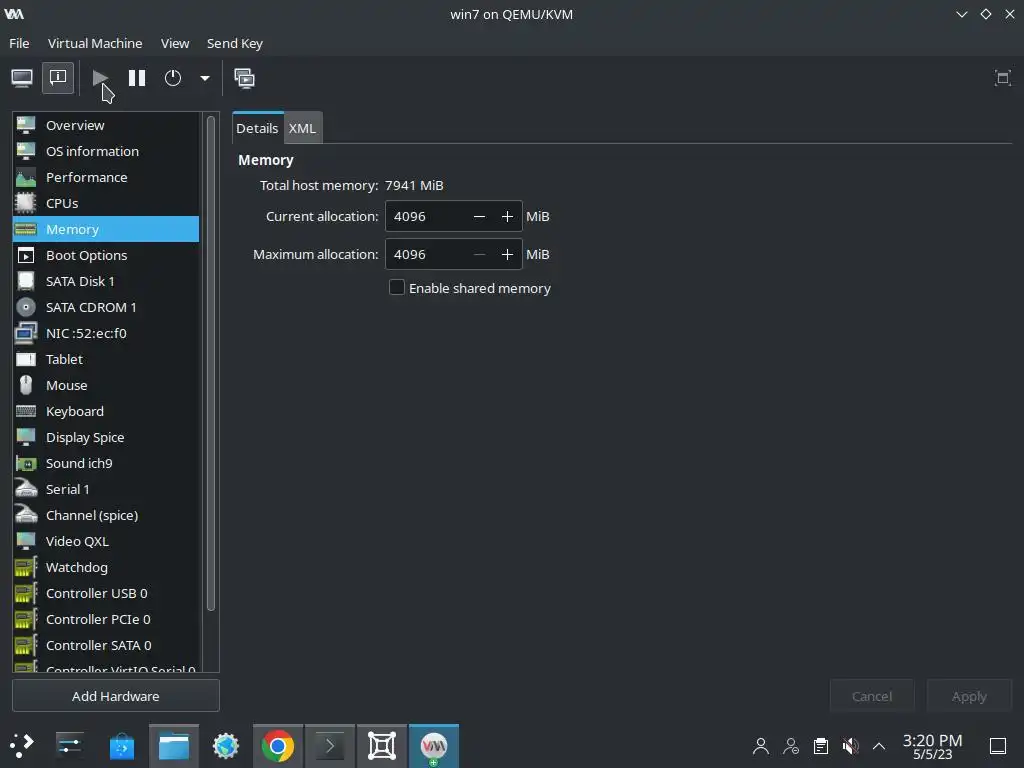Pause the virtual machine
This screenshot has width=1024, height=768.
(136, 78)
